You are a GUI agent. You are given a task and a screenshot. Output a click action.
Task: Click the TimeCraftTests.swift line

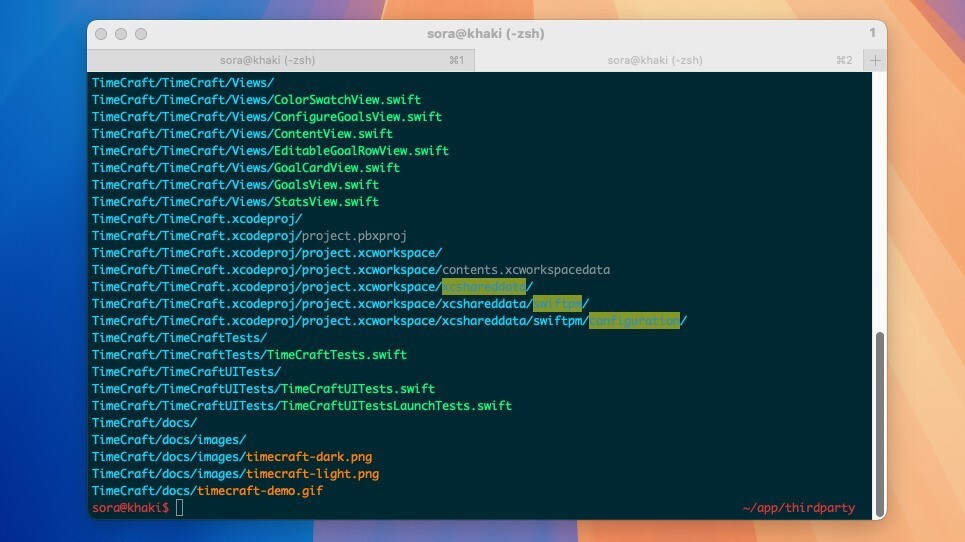(249, 354)
